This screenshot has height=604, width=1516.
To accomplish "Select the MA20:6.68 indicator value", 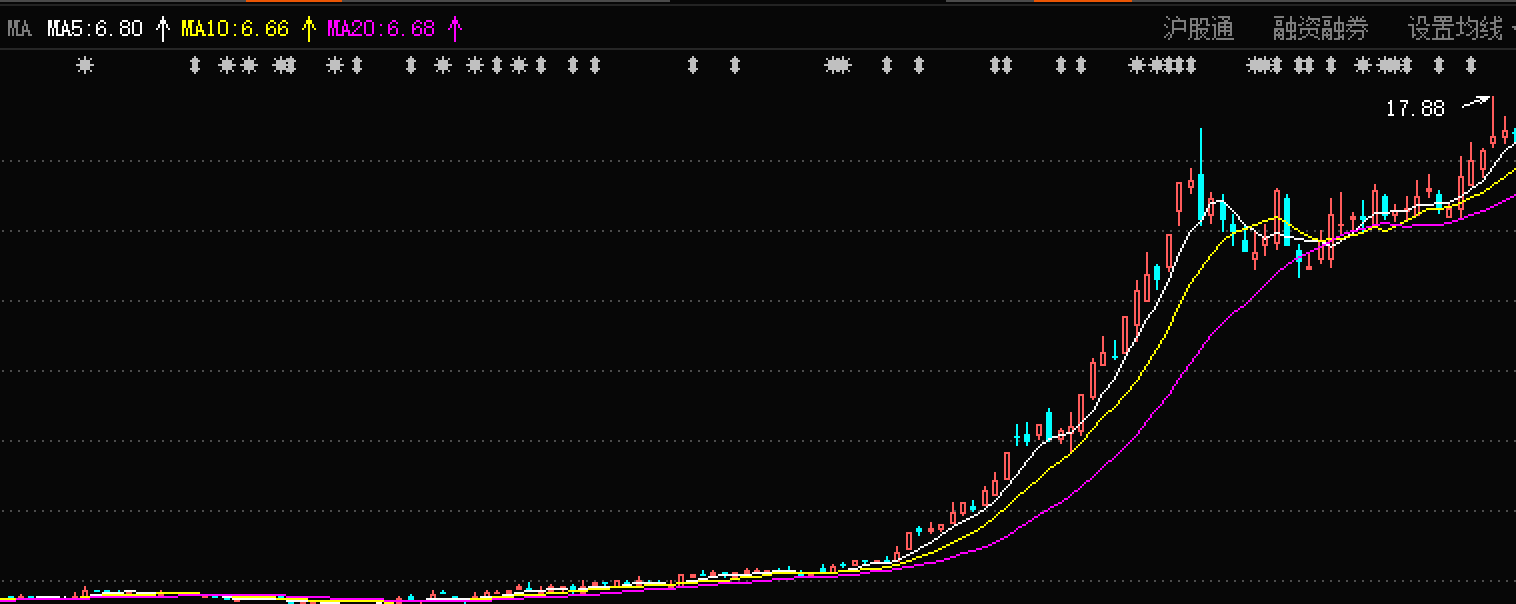I will coord(381,29).
